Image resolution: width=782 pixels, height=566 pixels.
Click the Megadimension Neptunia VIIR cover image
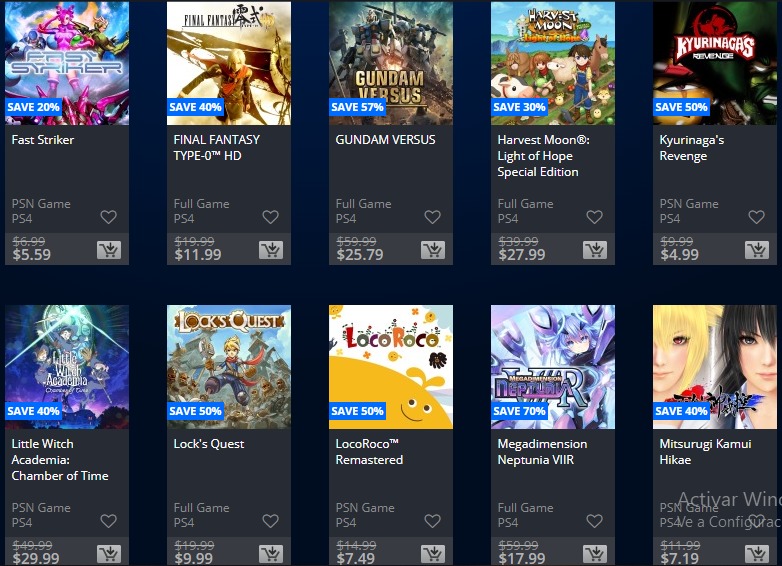coord(553,367)
